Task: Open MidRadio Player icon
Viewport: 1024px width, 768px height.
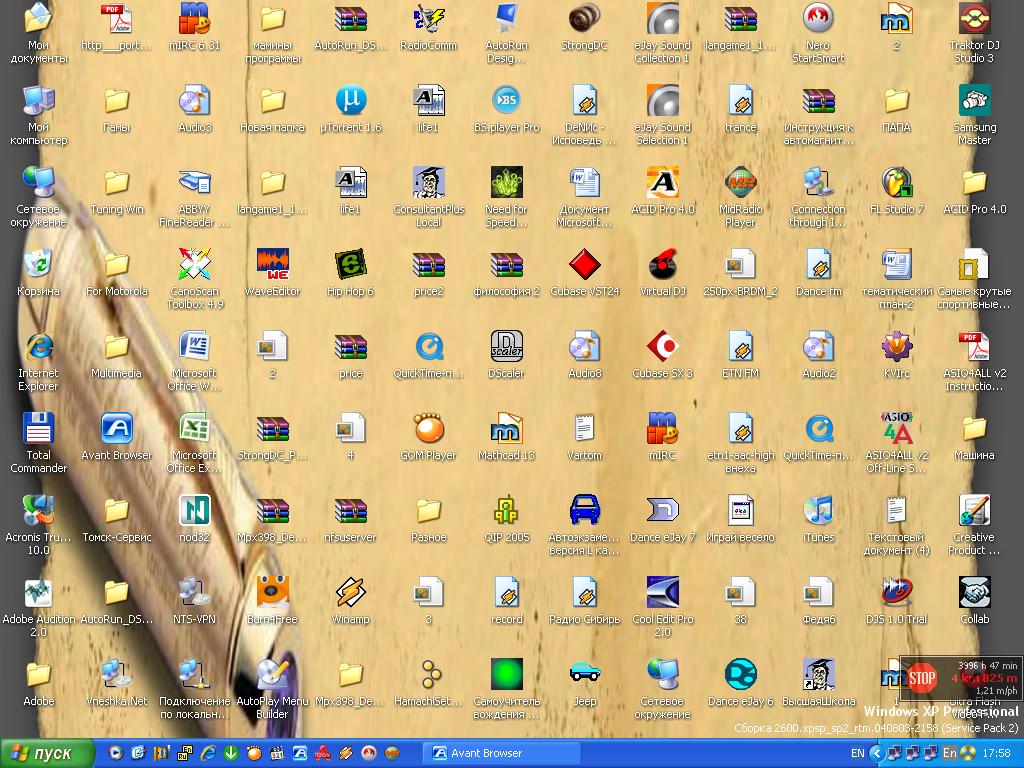Action: [741, 183]
